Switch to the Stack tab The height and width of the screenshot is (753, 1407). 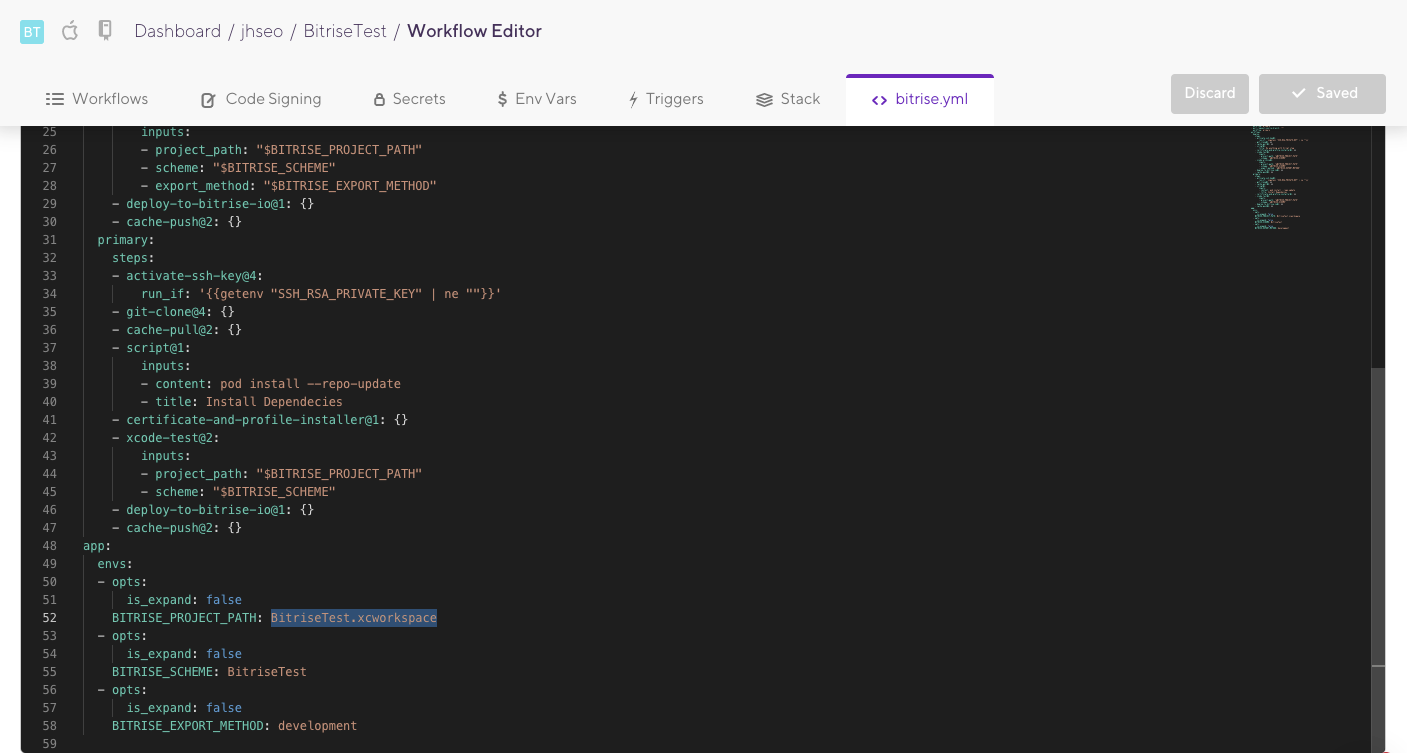(788, 99)
